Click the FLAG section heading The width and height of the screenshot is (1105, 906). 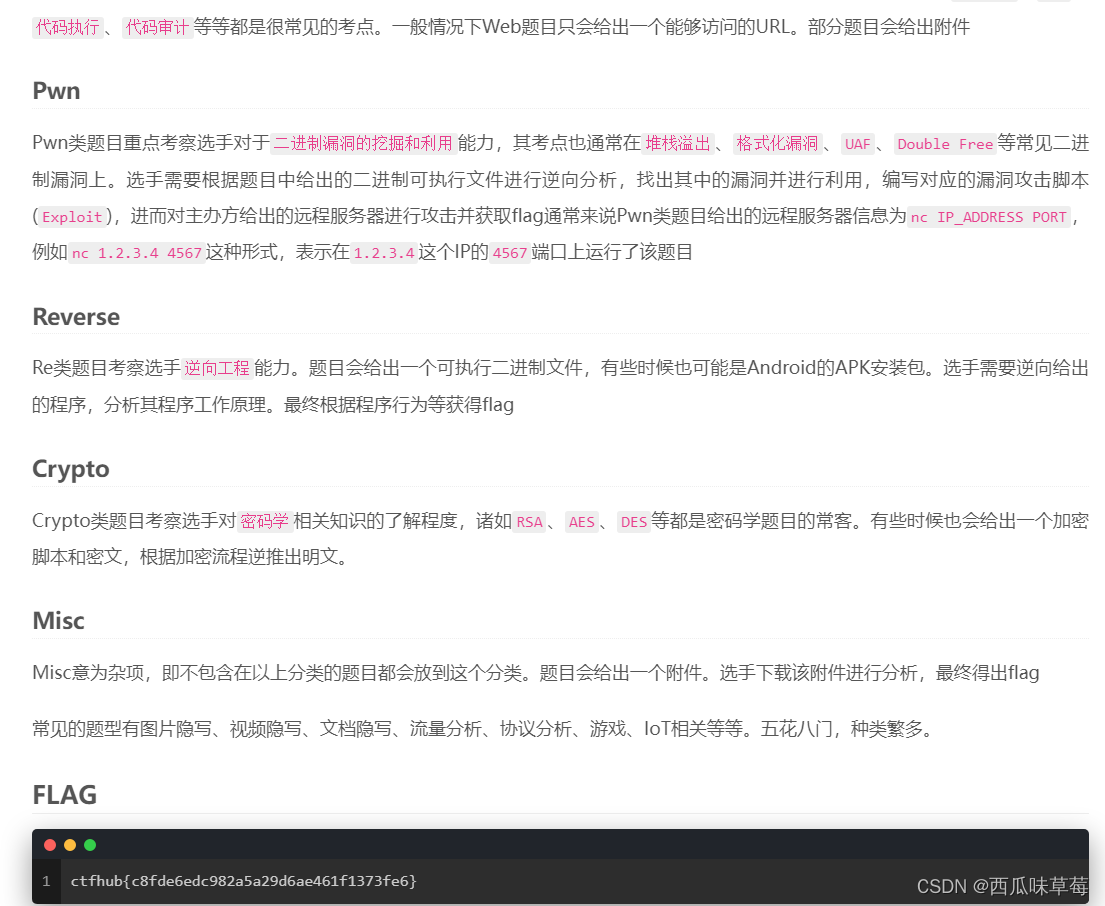(x=64, y=794)
